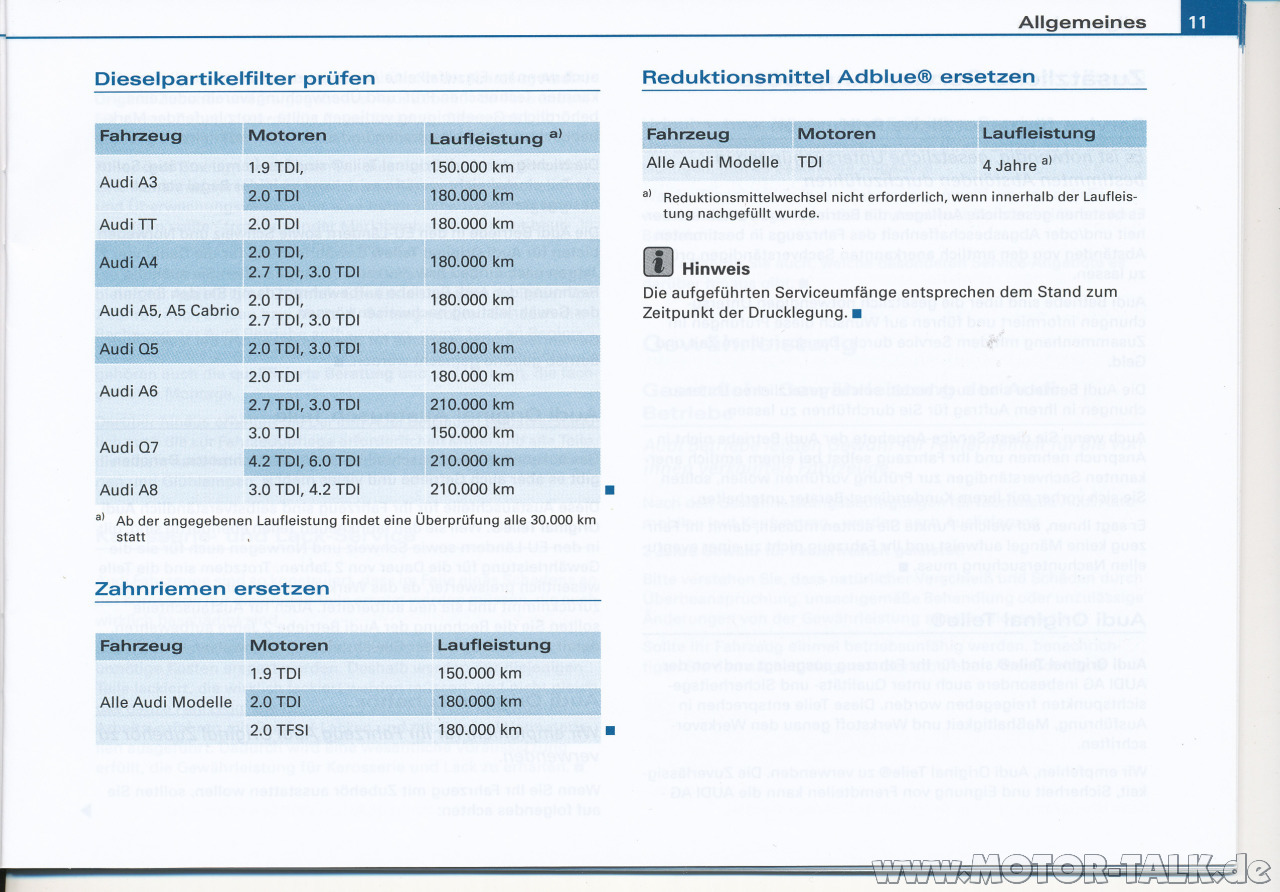Click "Laufleistung" header in Adblue table

[1039, 133]
